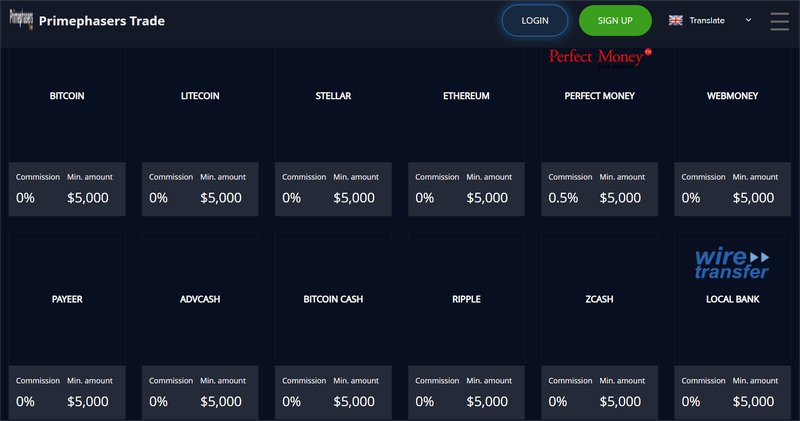Click the UK flag language icon
Screen dimensions: 800x421
676,20
